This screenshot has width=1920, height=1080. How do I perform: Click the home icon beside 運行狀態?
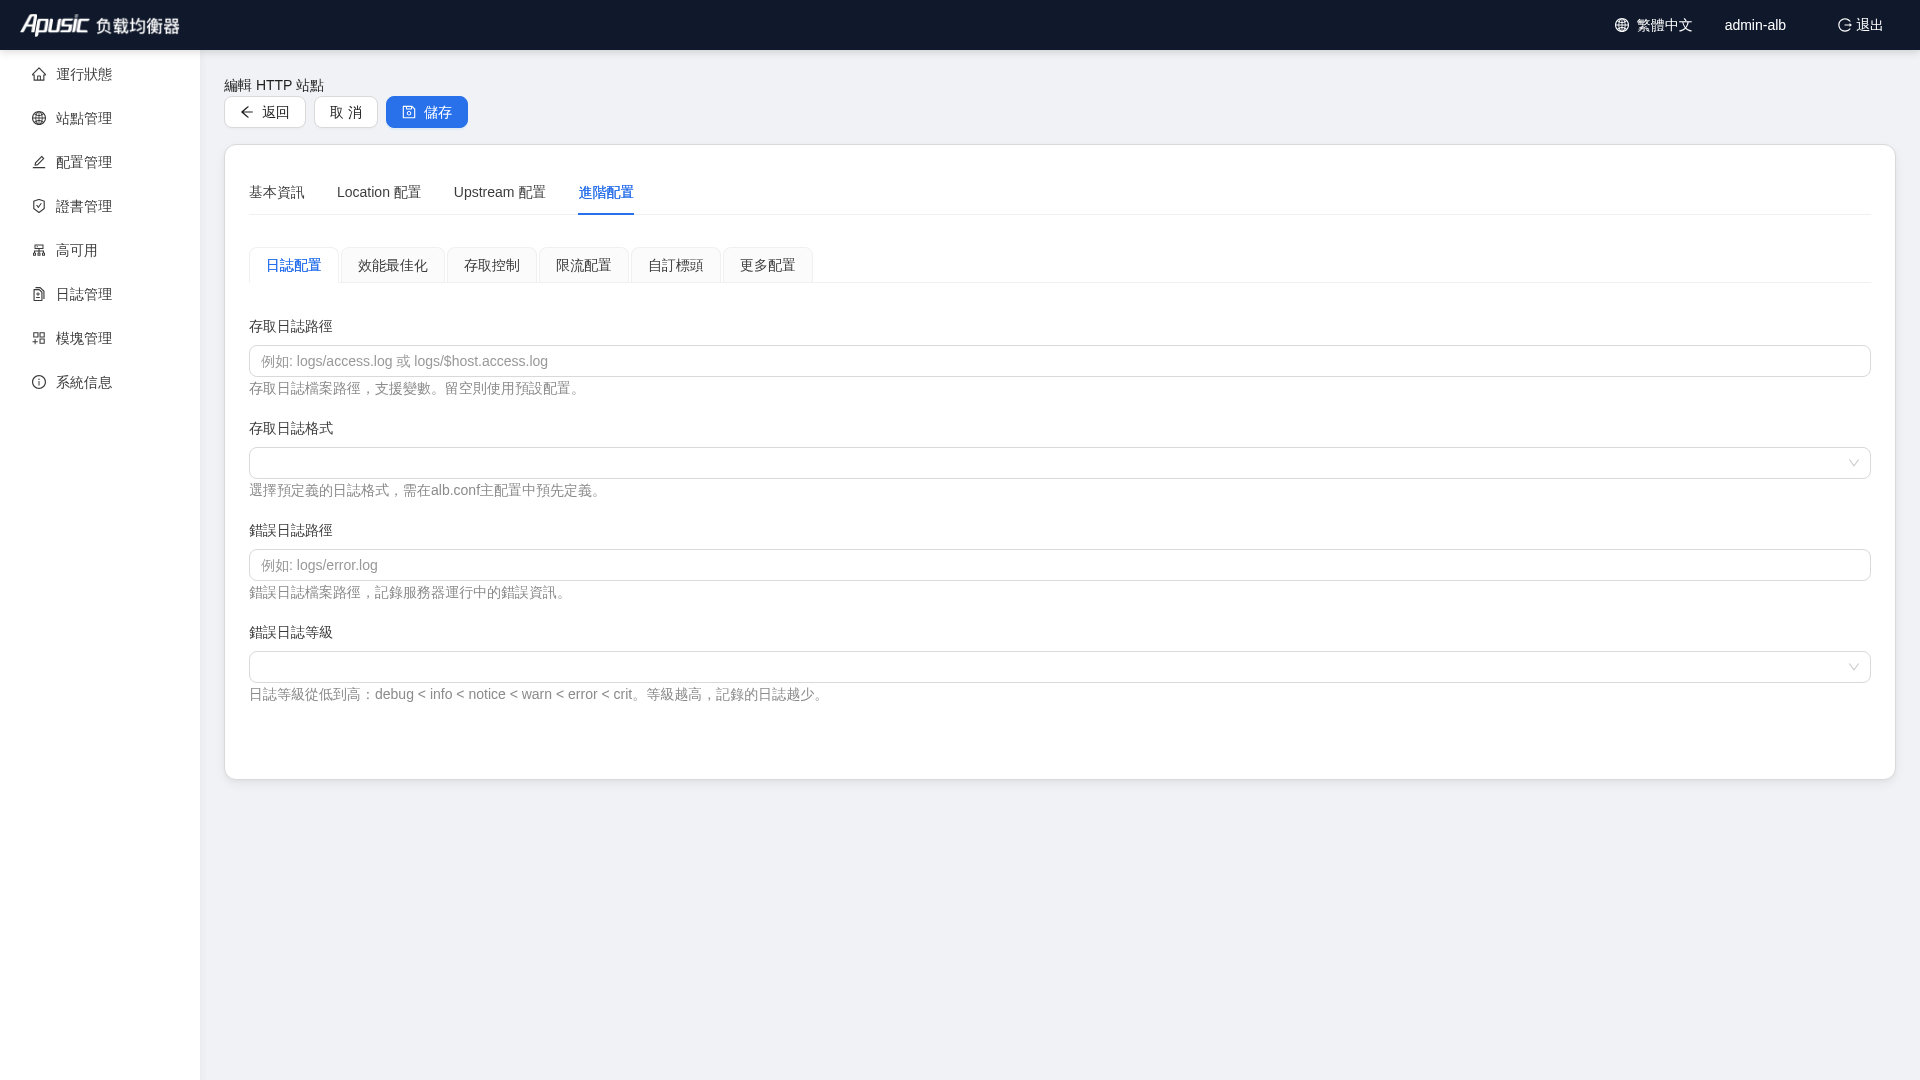(39, 74)
